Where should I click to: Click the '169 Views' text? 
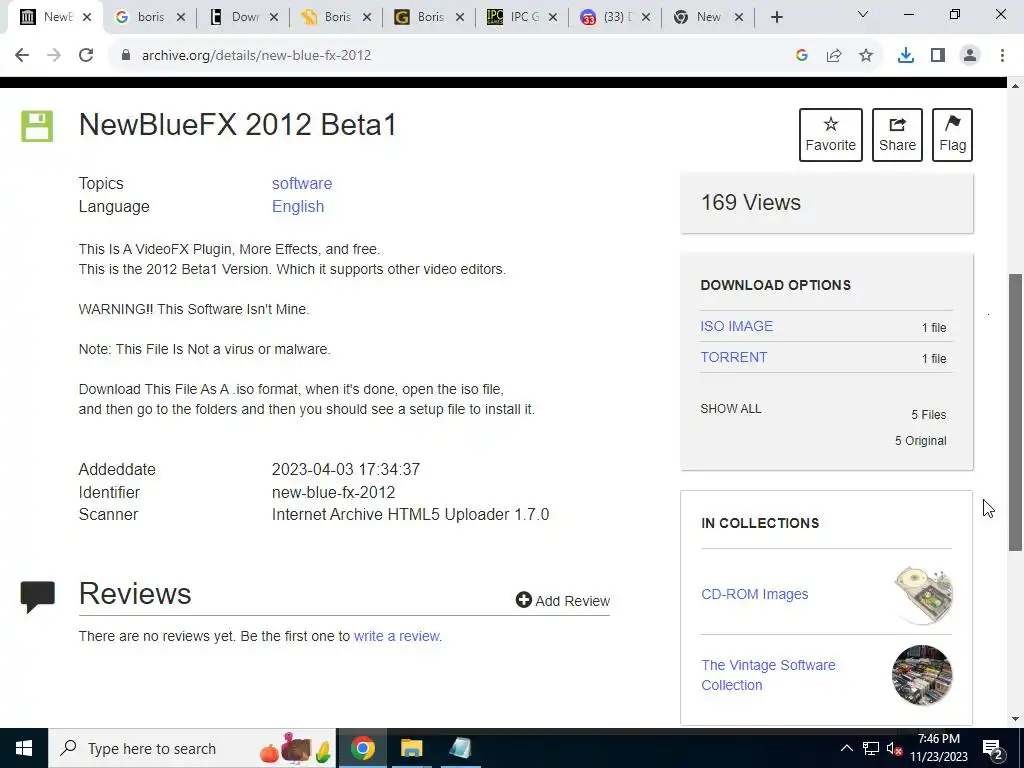pos(750,202)
